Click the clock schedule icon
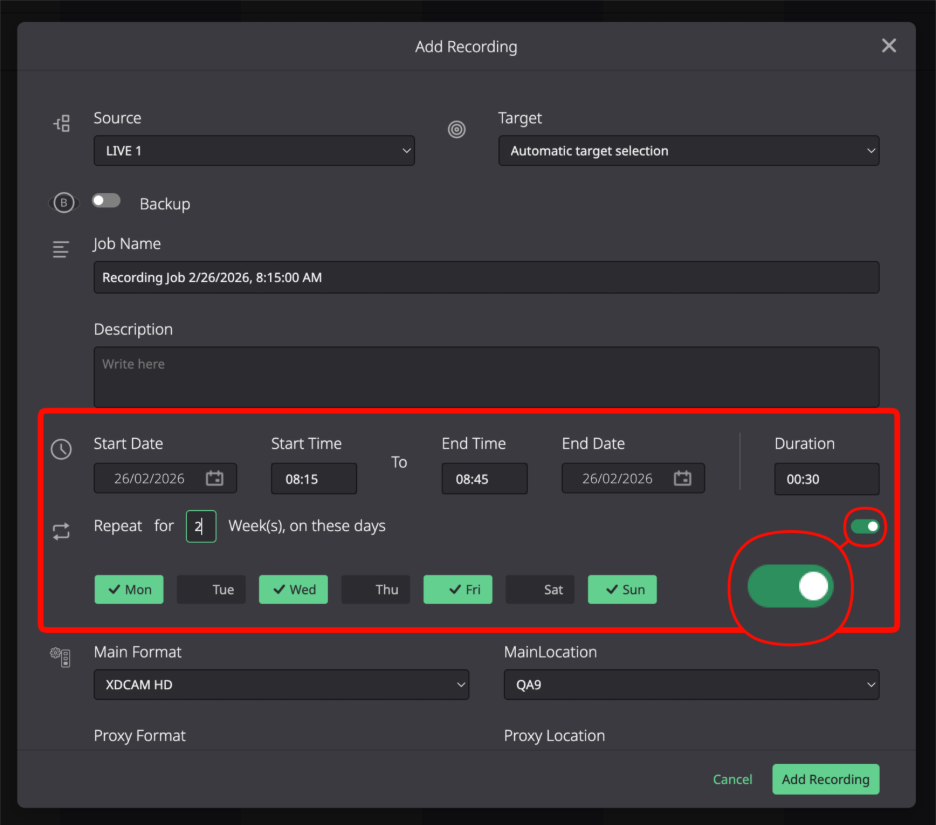The width and height of the screenshot is (936, 825). click(61, 449)
